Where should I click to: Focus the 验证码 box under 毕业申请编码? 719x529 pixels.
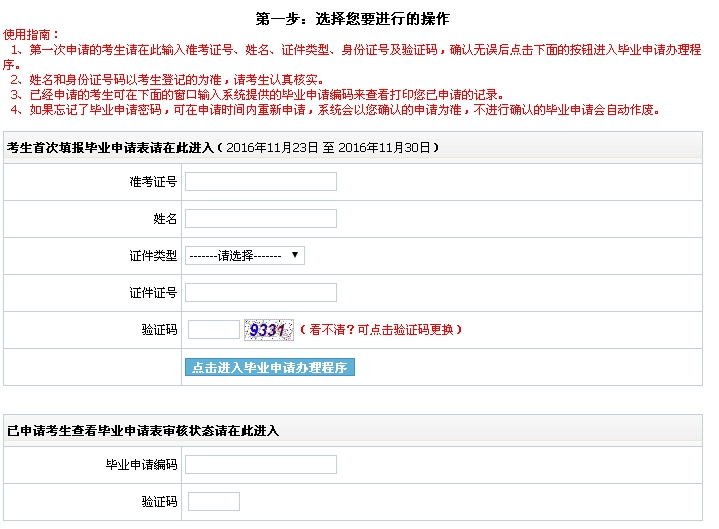coord(213,501)
